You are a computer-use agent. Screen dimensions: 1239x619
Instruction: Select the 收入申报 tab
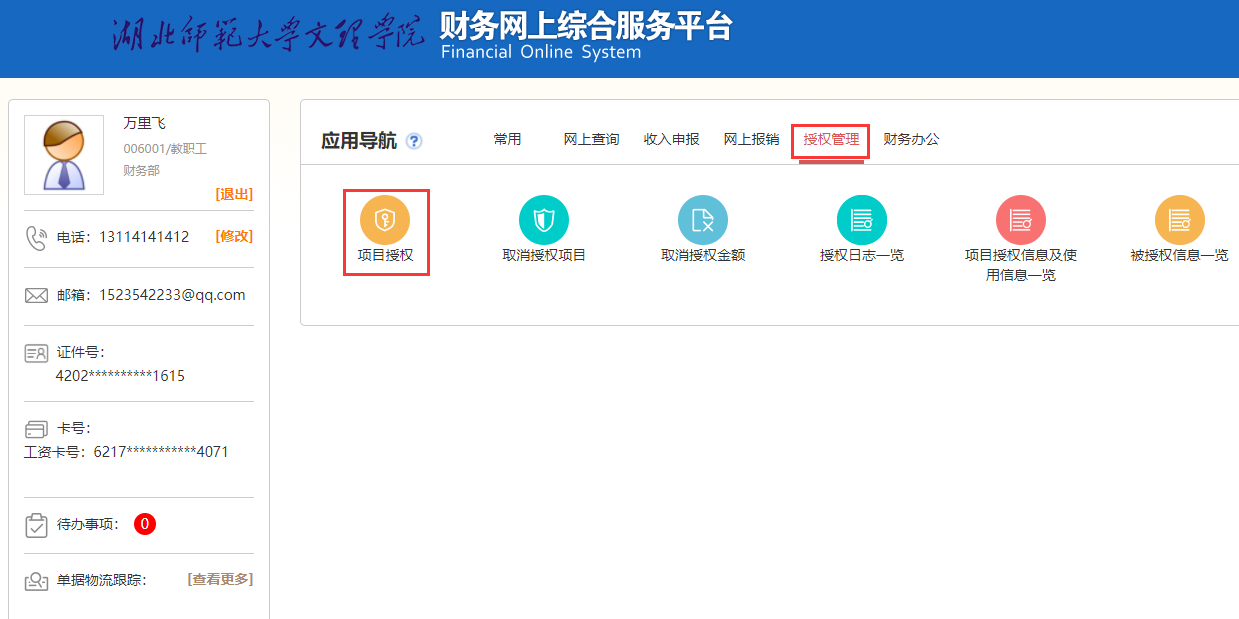point(671,139)
